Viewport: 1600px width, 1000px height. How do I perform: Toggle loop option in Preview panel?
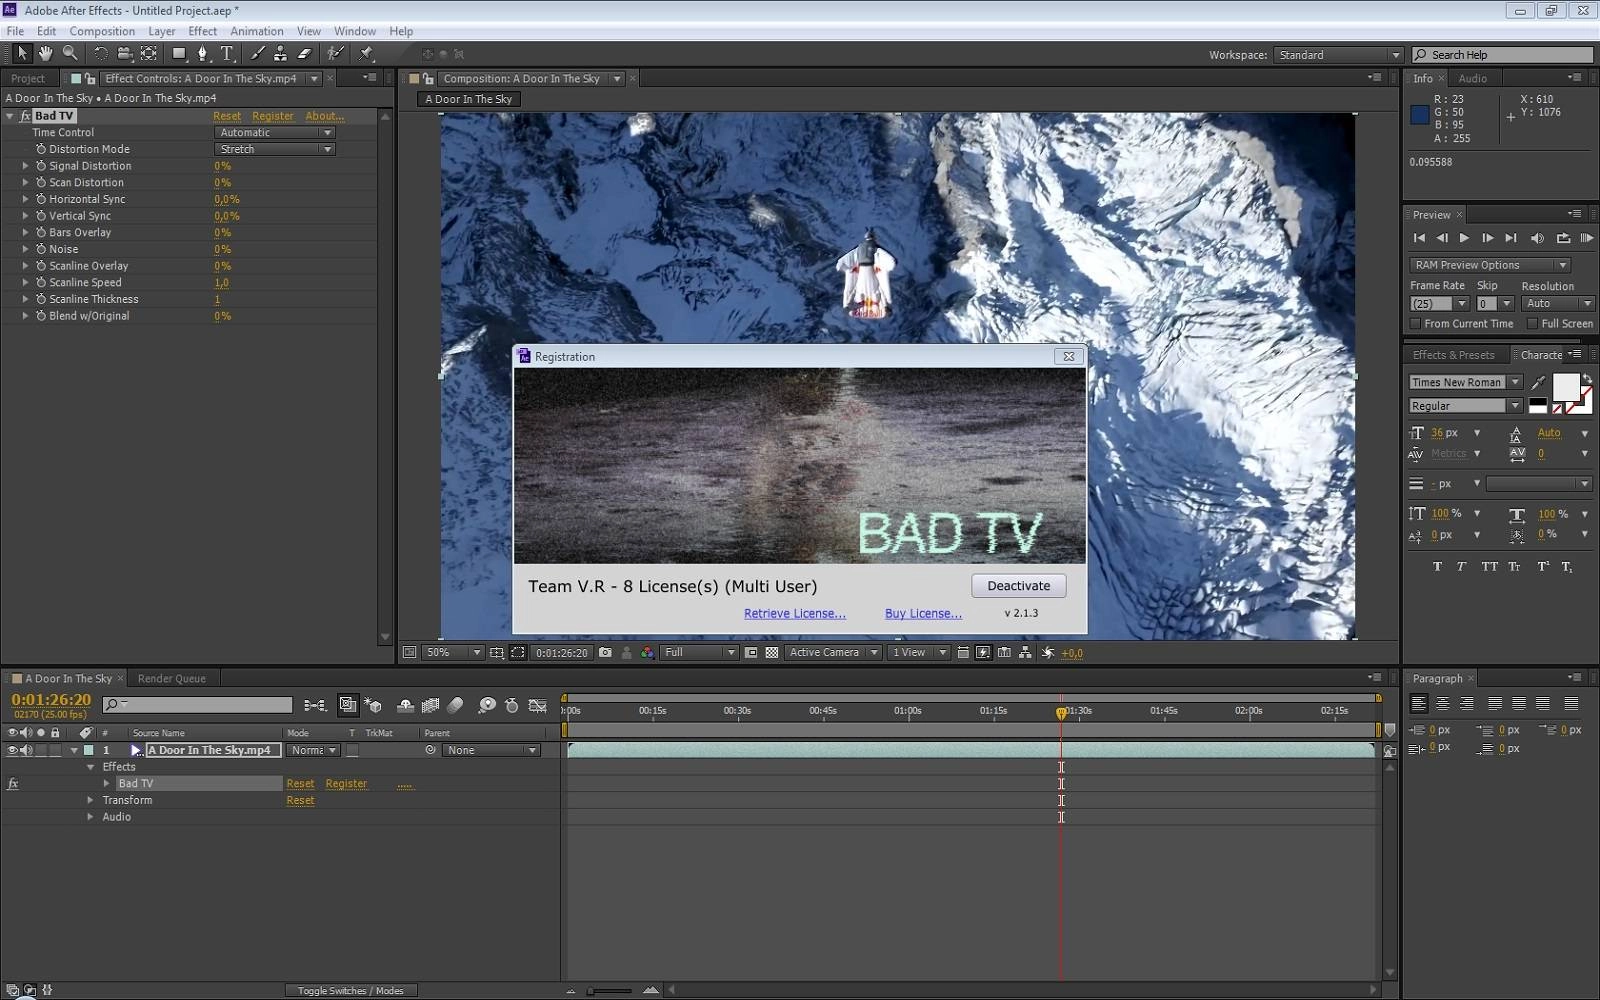pos(1563,238)
